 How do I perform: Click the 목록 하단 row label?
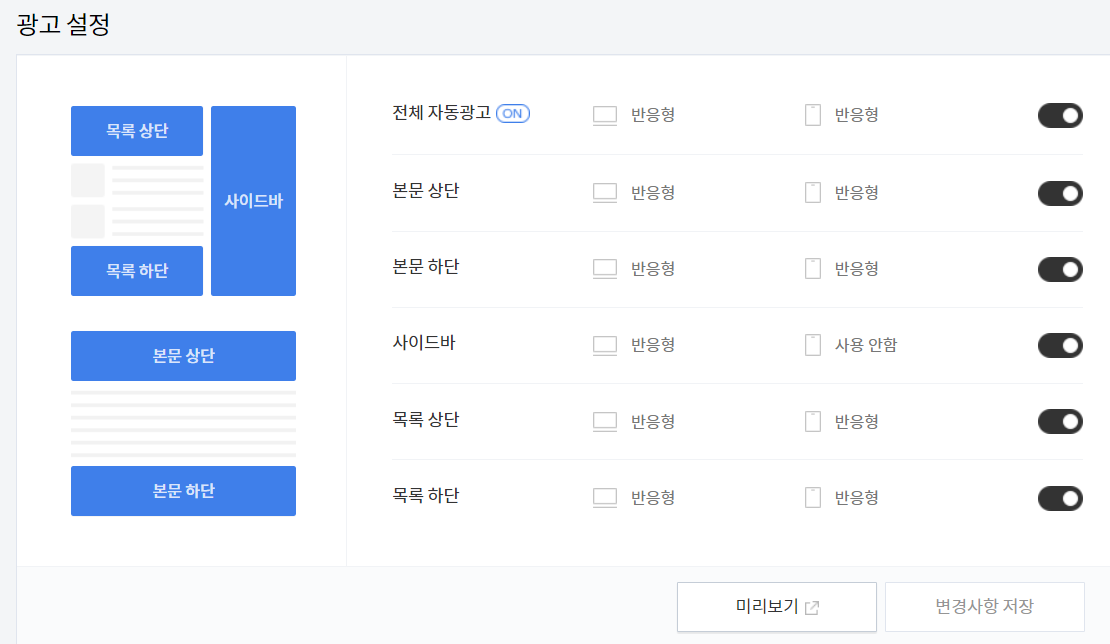coord(425,496)
